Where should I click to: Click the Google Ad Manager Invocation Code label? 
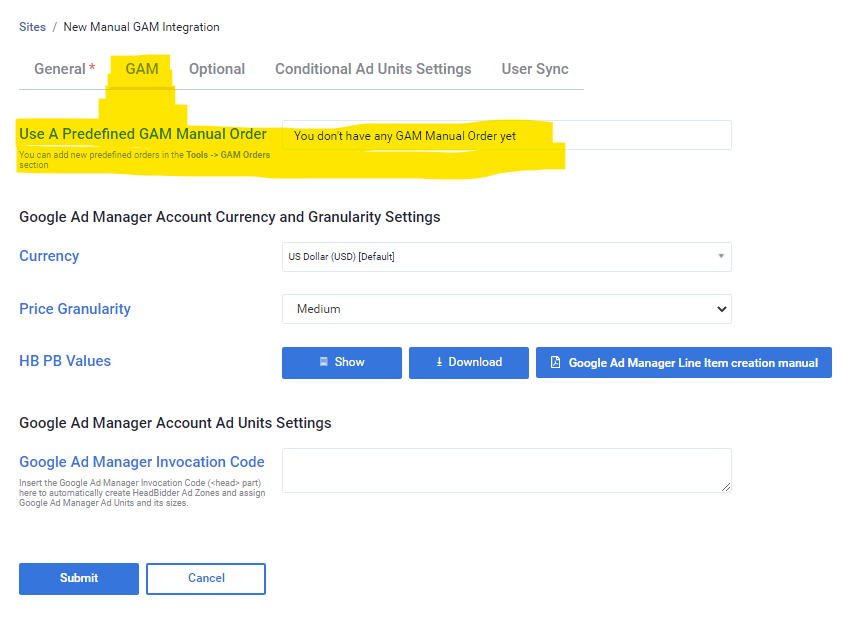[x=142, y=462]
